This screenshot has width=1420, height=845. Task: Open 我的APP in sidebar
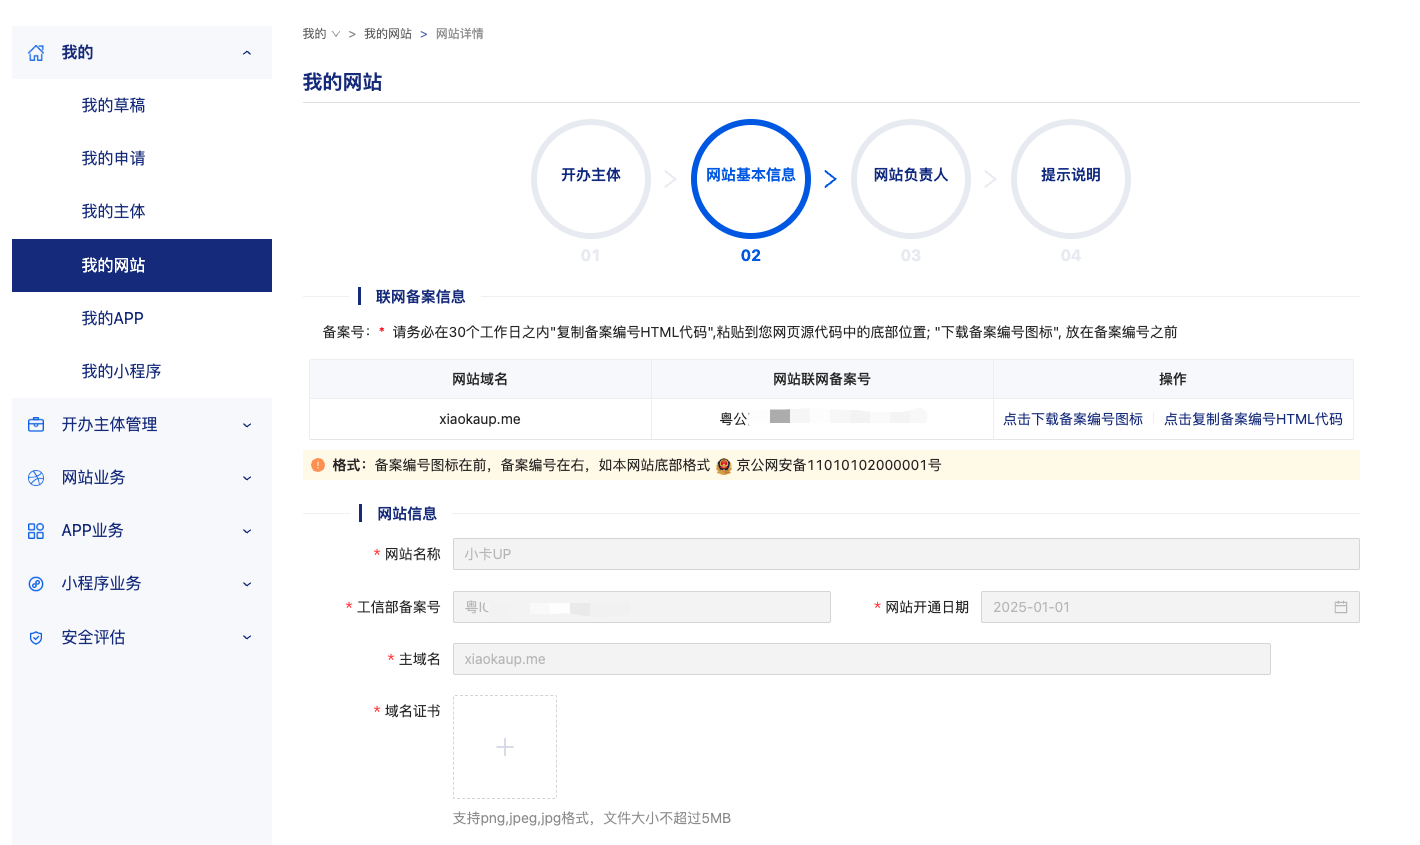point(142,318)
